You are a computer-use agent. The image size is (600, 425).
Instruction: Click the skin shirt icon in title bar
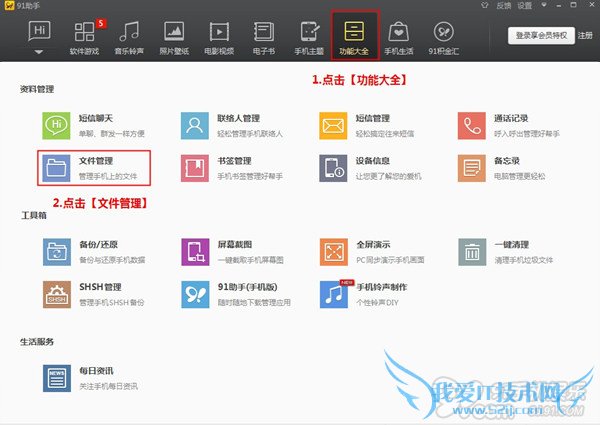(x=485, y=5)
